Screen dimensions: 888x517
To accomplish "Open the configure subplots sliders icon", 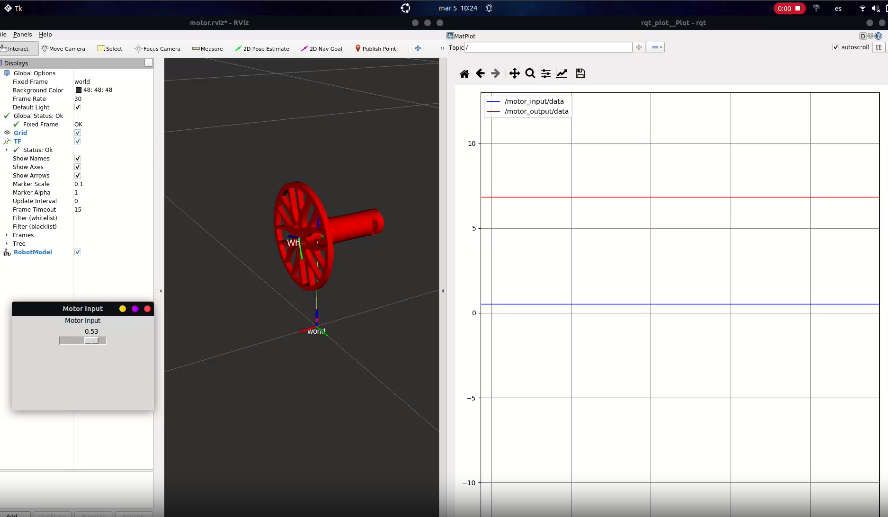I will click(546, 74).
